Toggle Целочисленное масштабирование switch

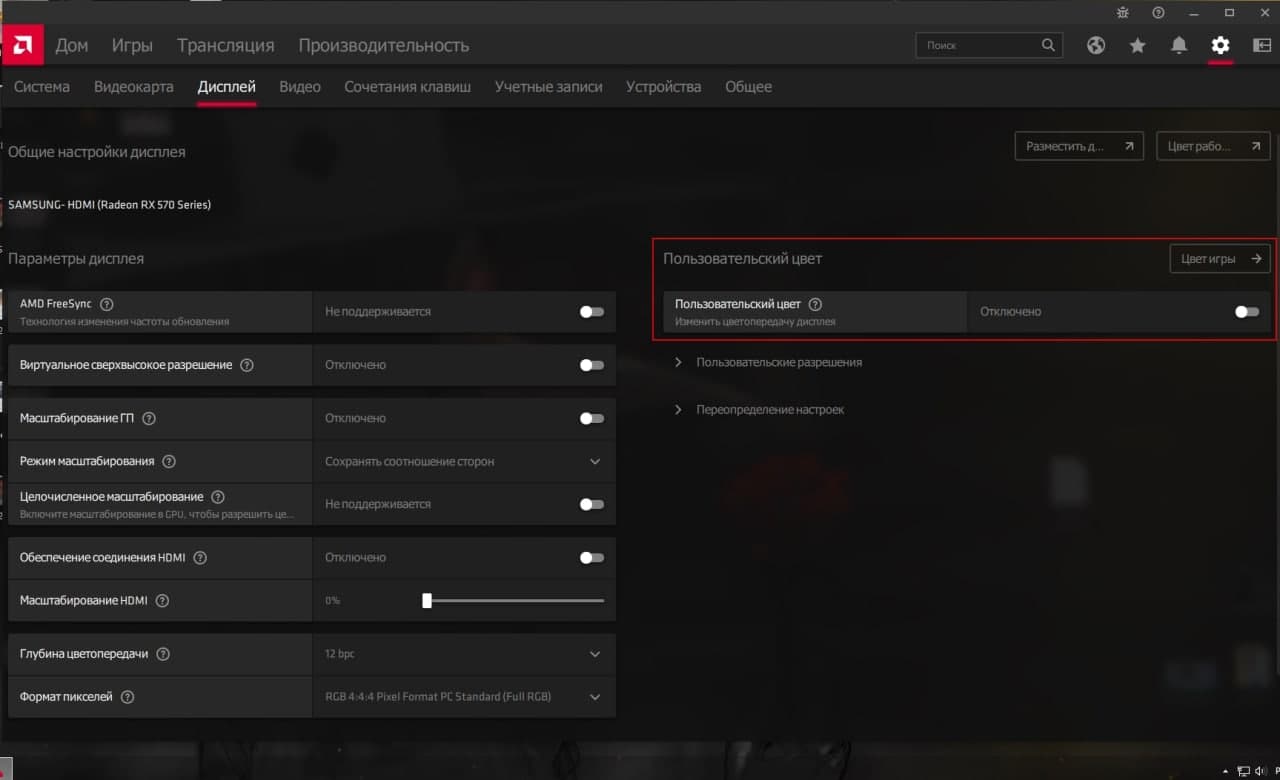click(592, 504)
